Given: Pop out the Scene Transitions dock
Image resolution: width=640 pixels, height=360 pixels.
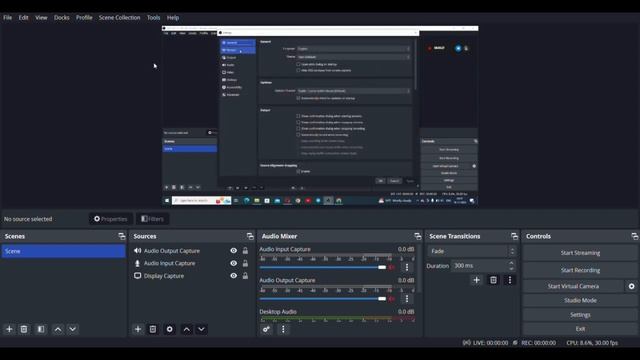Looking at the screenshot, I should tap(514, 236).
